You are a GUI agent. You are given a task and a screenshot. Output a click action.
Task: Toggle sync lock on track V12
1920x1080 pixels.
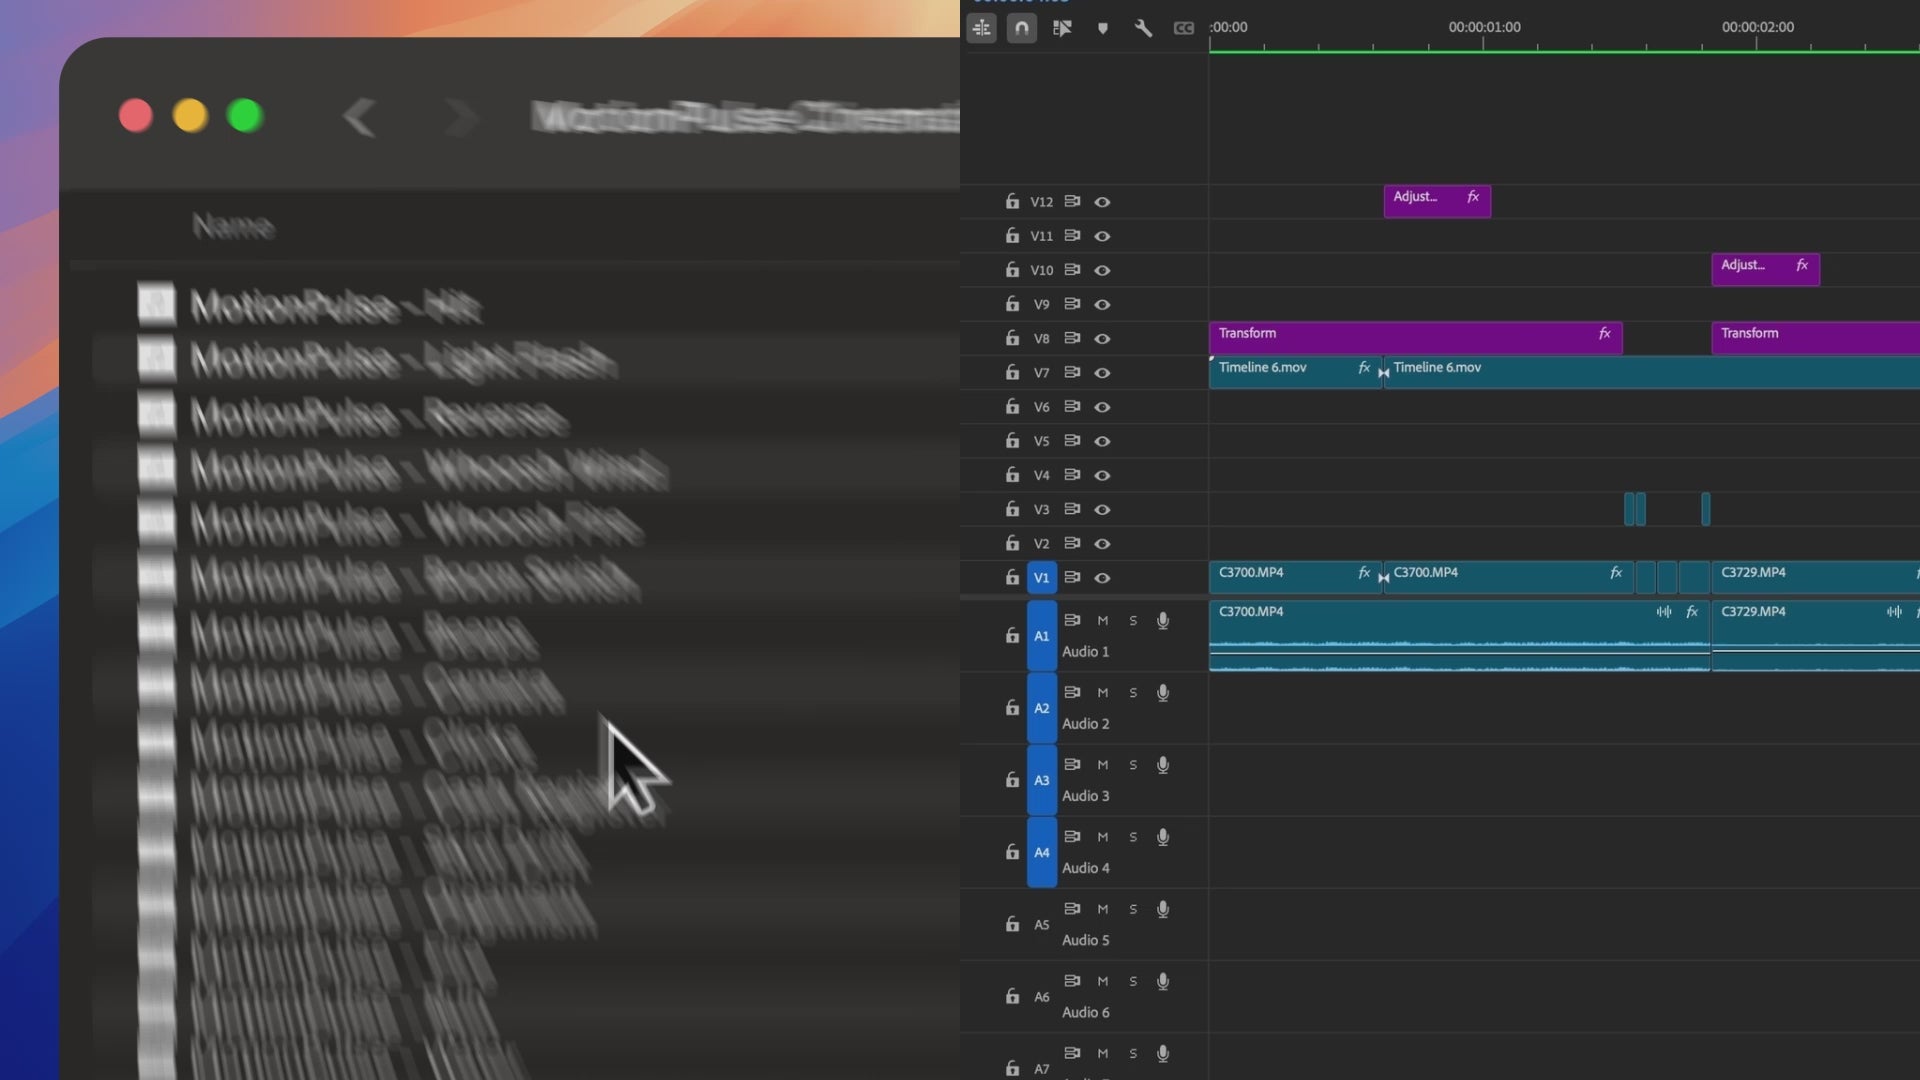point(1072,201)
